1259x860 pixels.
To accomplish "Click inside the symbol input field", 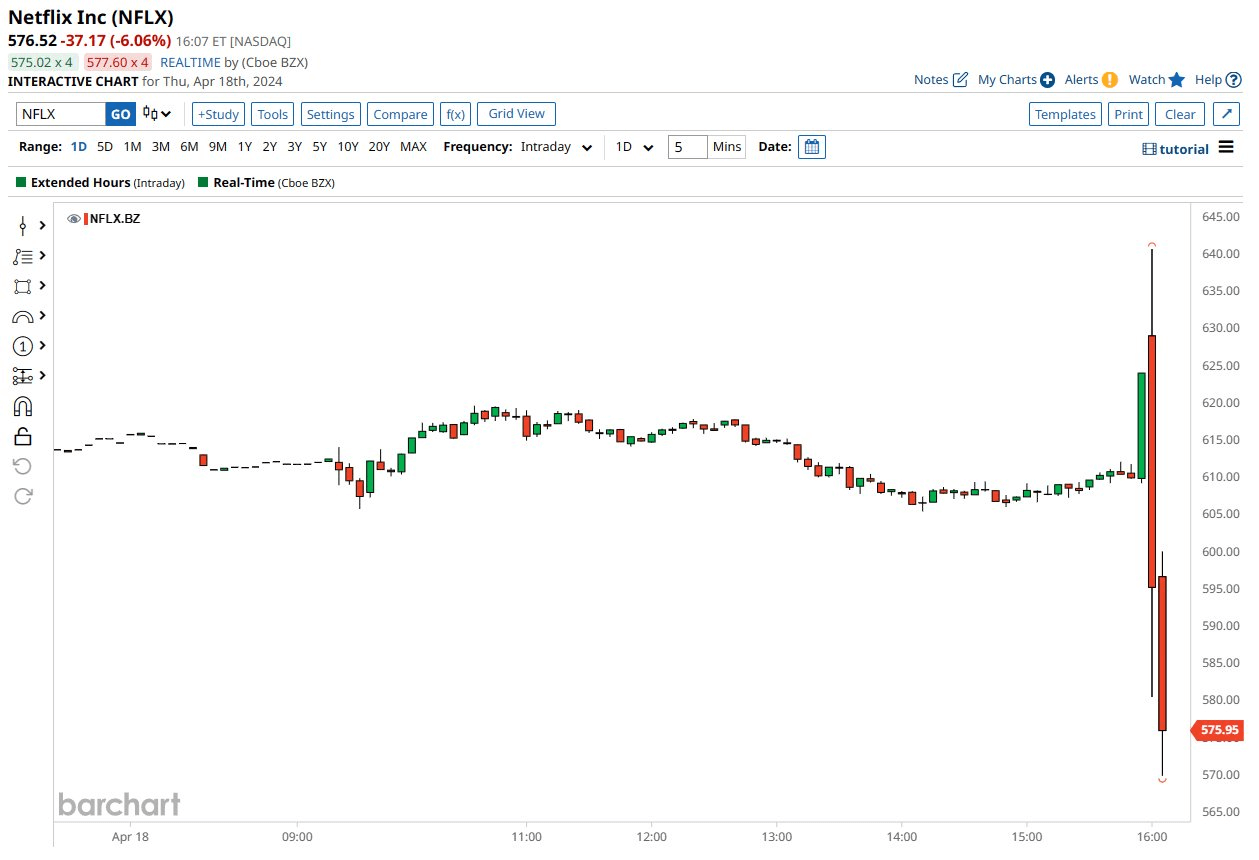I will click(60, 114).
